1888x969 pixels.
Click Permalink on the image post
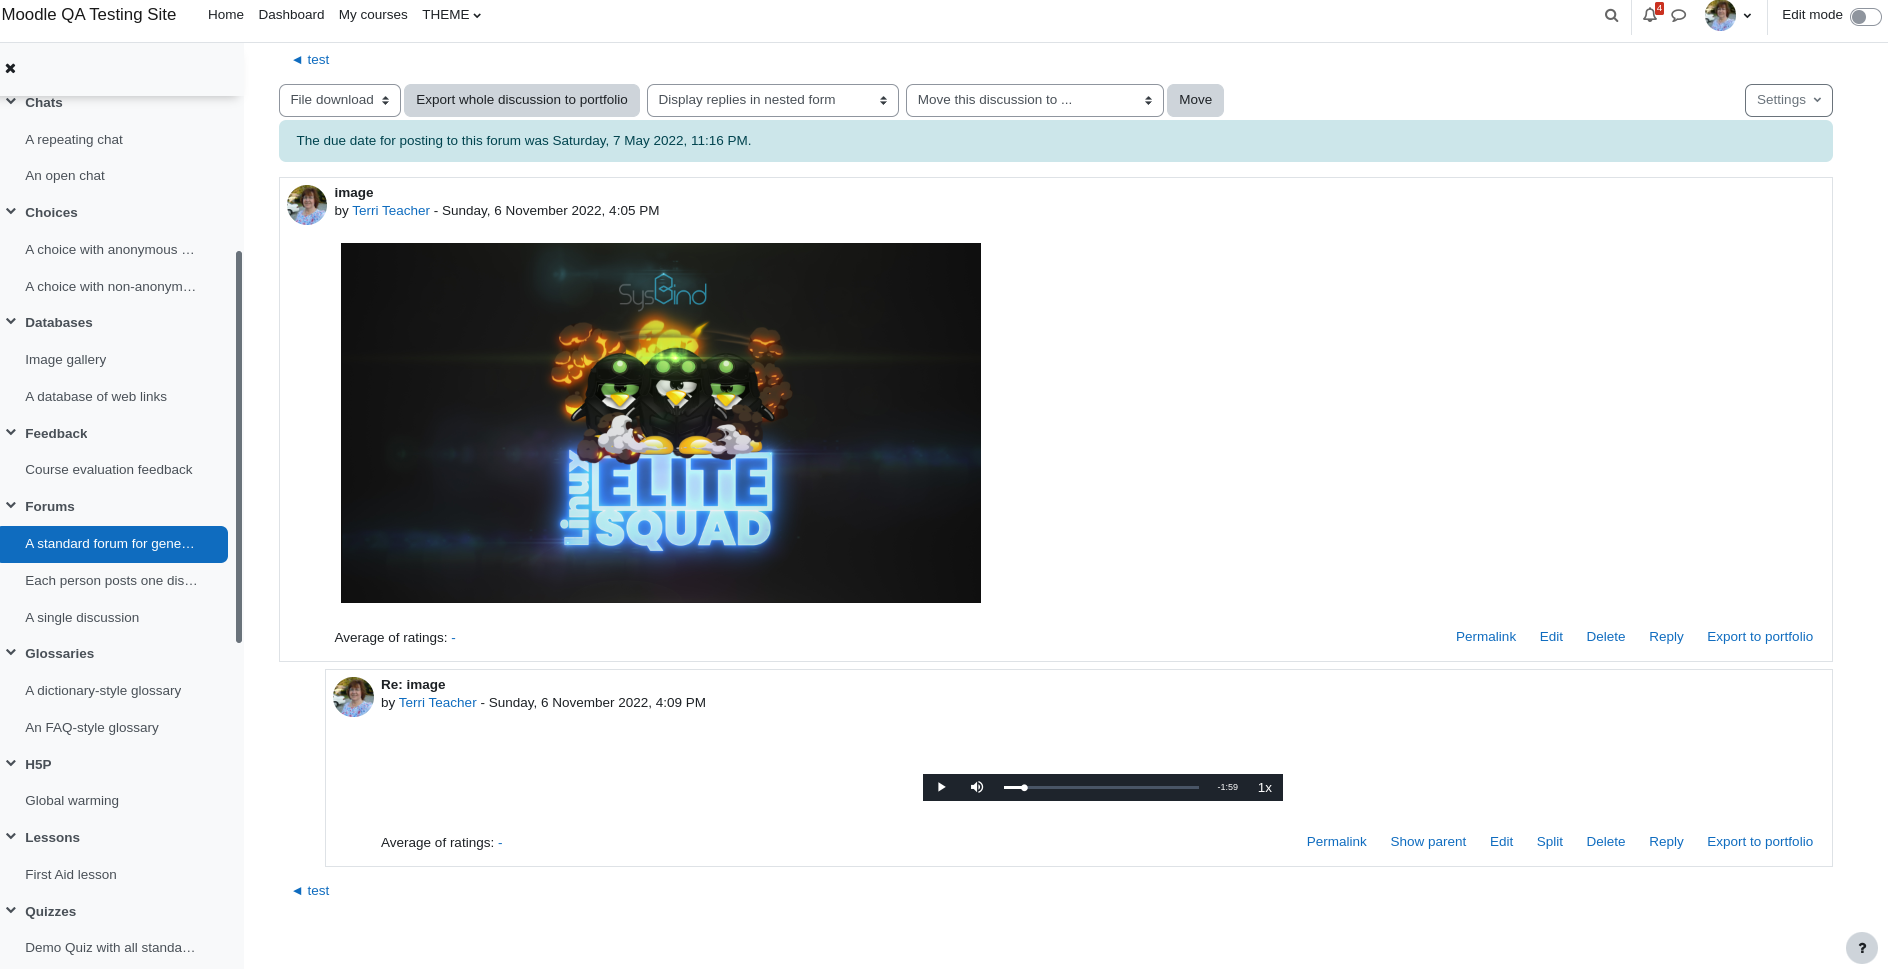(1485, 637)
